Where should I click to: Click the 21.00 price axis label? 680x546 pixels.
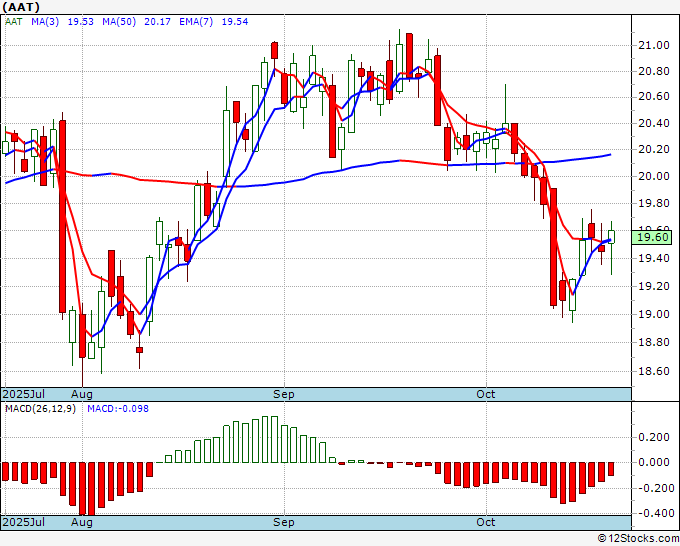[654, 45]
